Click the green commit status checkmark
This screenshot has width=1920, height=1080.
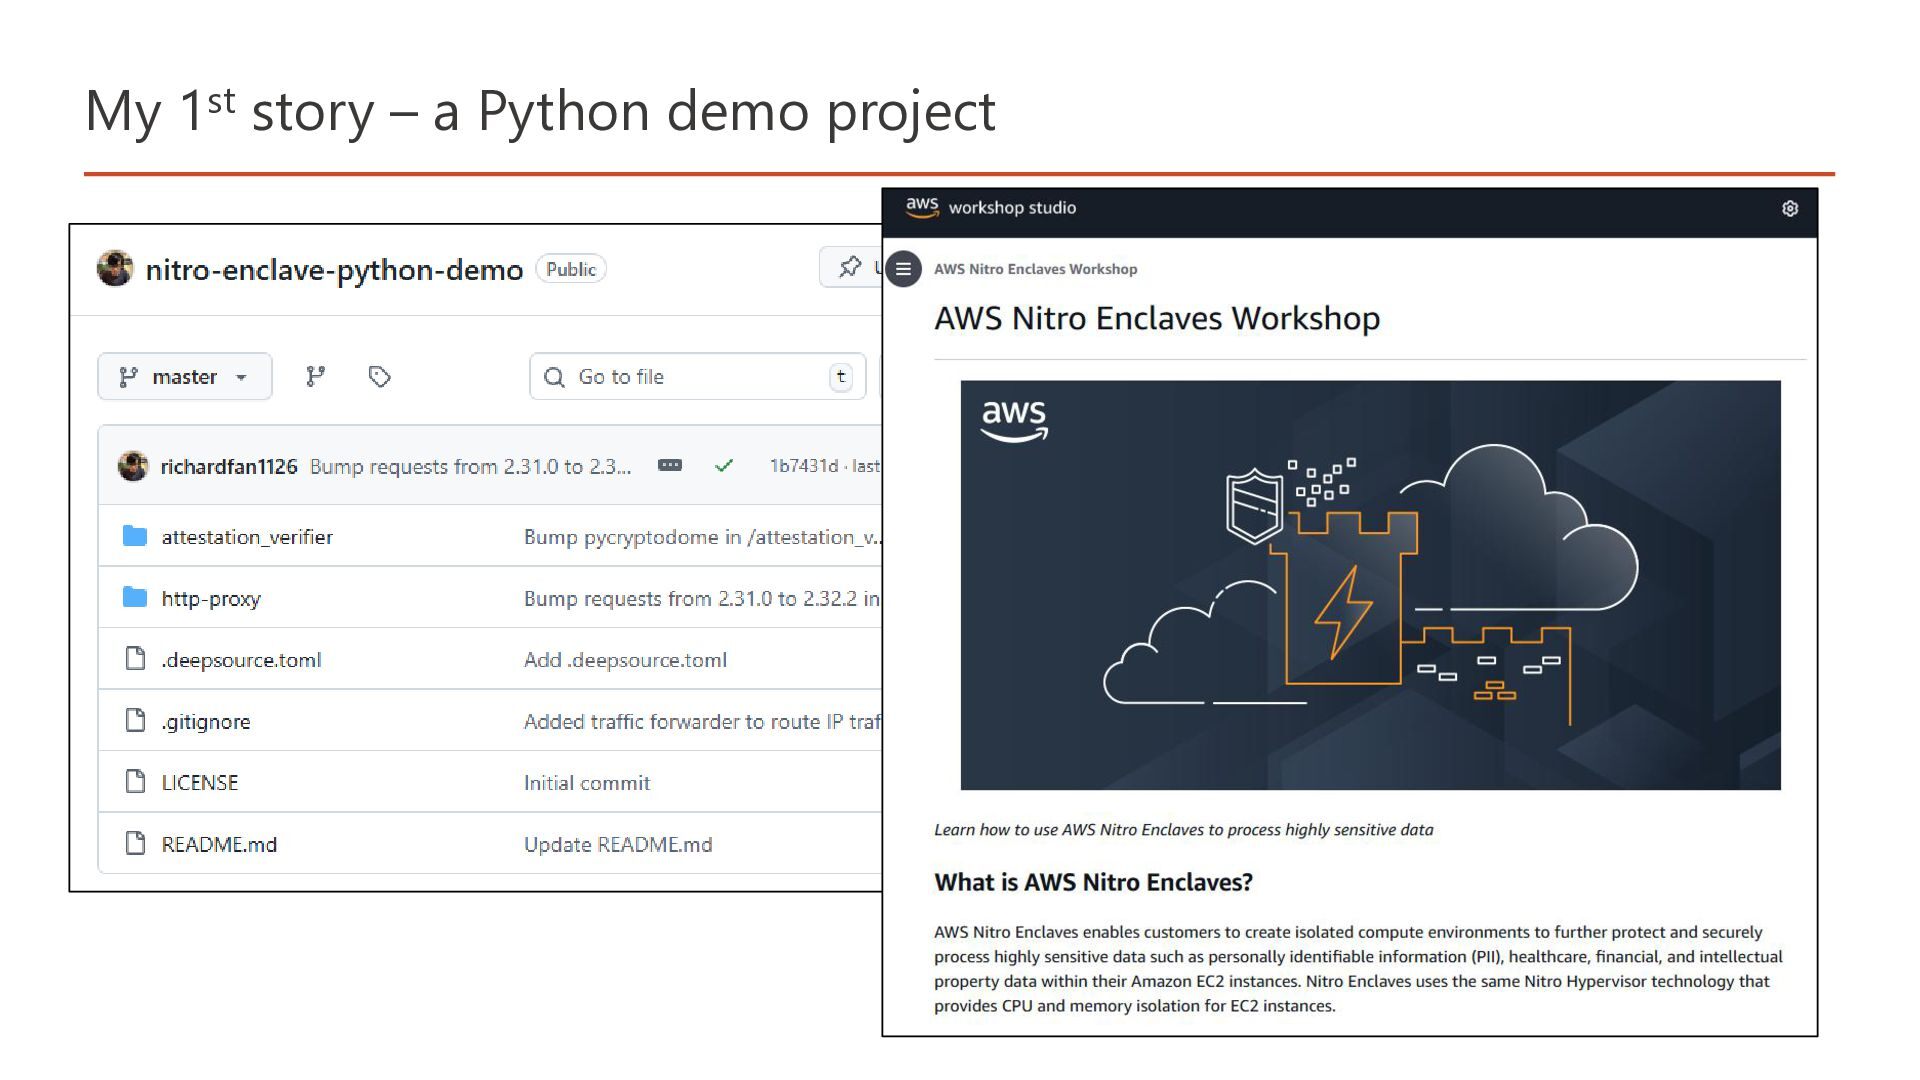(724, 466)
